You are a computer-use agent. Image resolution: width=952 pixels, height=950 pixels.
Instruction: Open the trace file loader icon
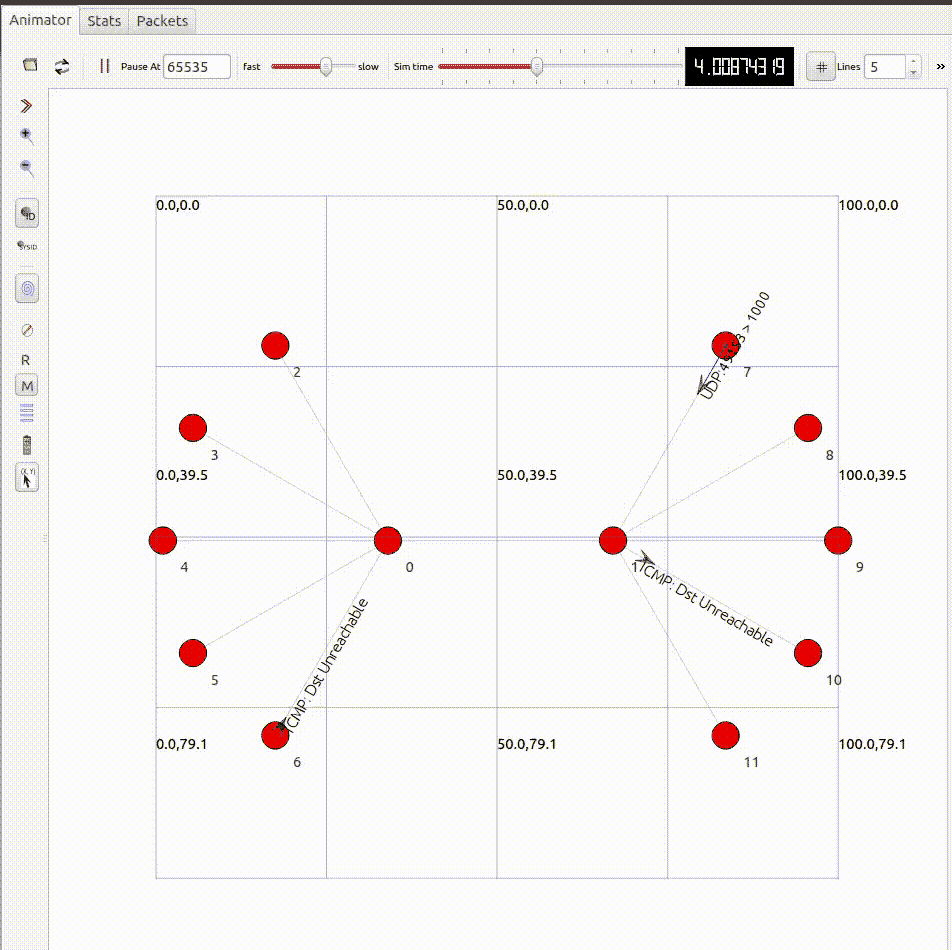[30, 66]
